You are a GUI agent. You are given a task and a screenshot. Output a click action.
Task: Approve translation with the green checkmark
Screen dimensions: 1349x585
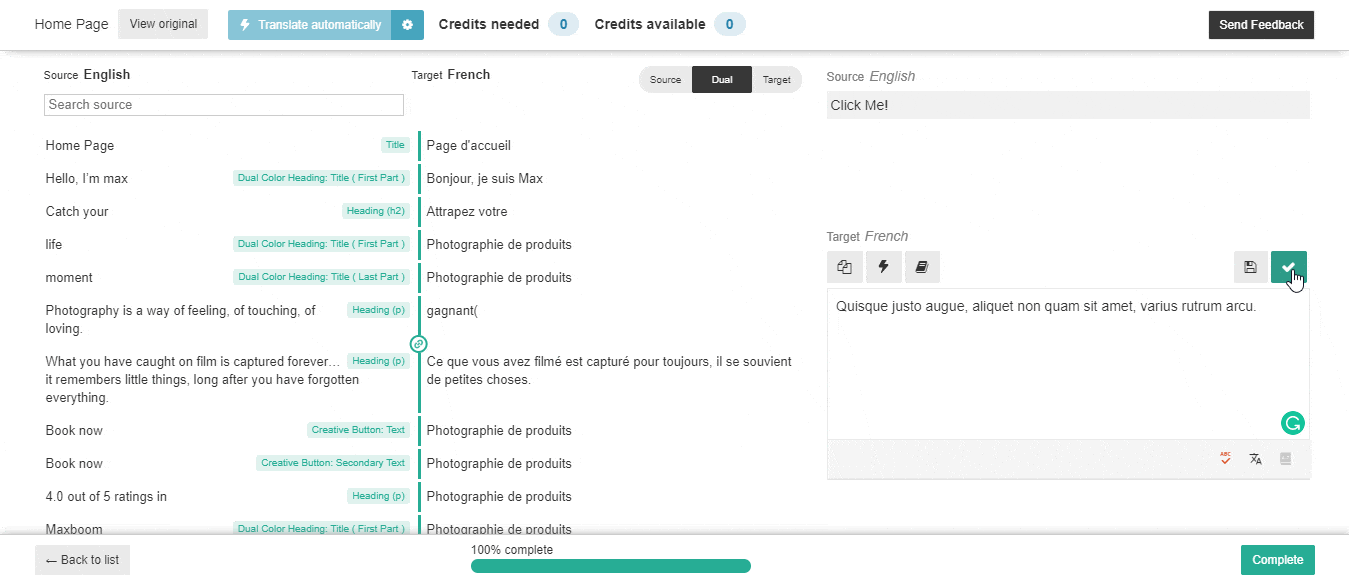coord(1288,267)
